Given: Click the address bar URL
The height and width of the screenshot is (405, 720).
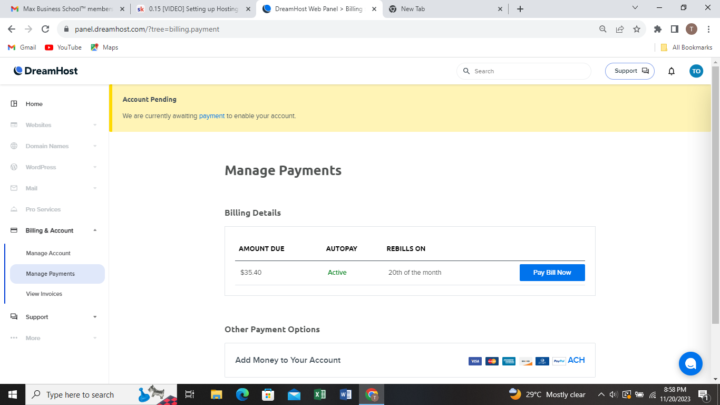Looking at the screenshot, I should pos(147,29).
